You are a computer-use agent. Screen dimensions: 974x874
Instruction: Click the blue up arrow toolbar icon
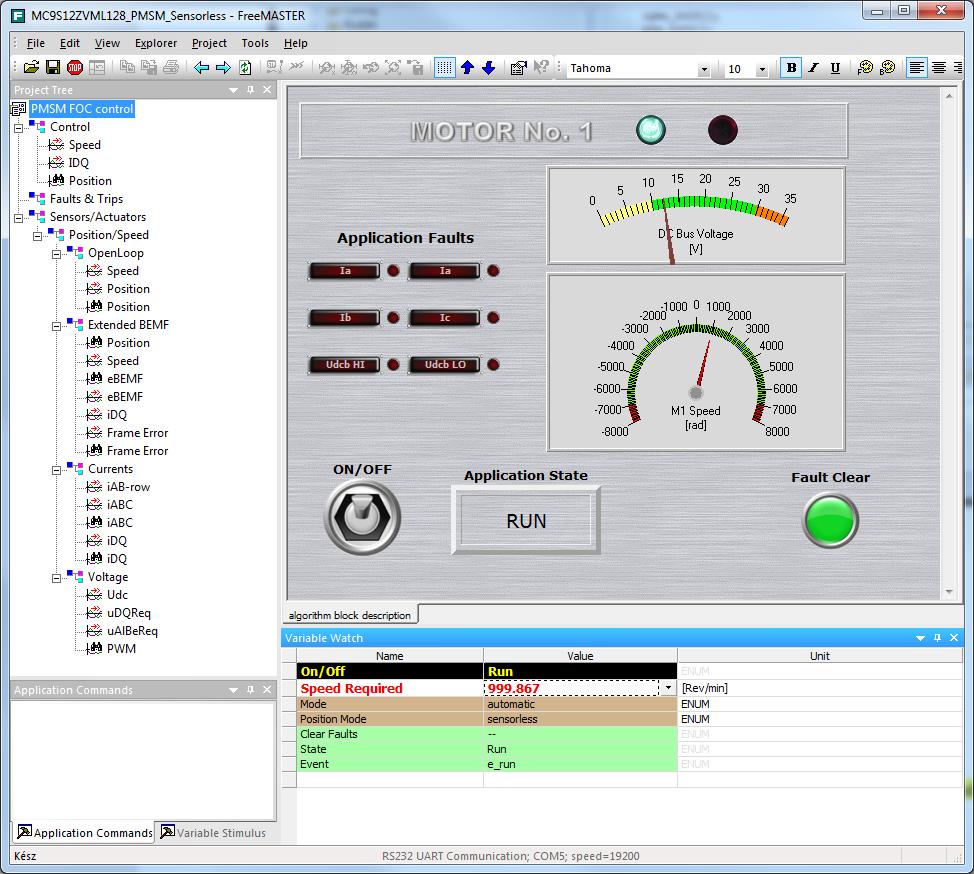point(468,67)
